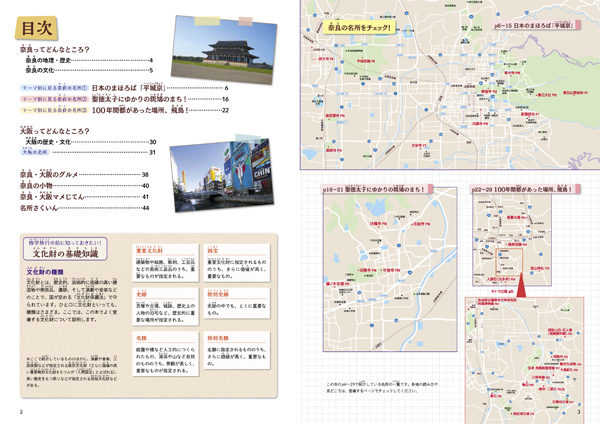Screen dimensions: 600x424
Task: Click 薬師寺 on the Nara map
Action: pyautogui.click(x=334, y=150)
